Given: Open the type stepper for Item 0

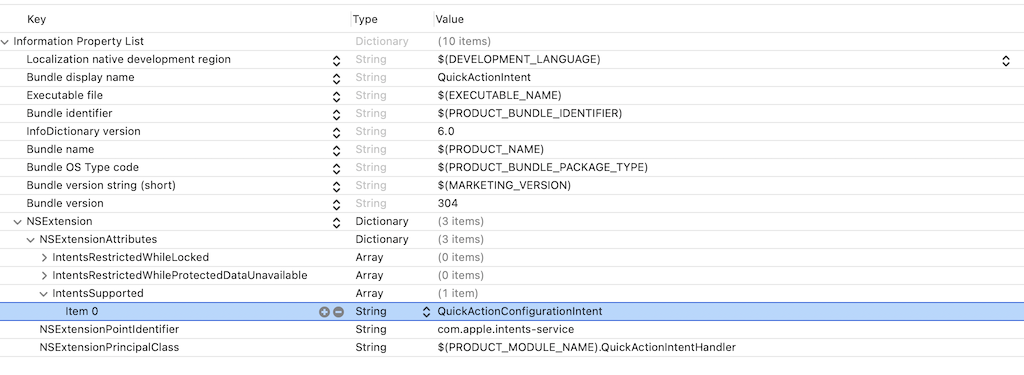Looking at the screenshot, I should [426, 312].
